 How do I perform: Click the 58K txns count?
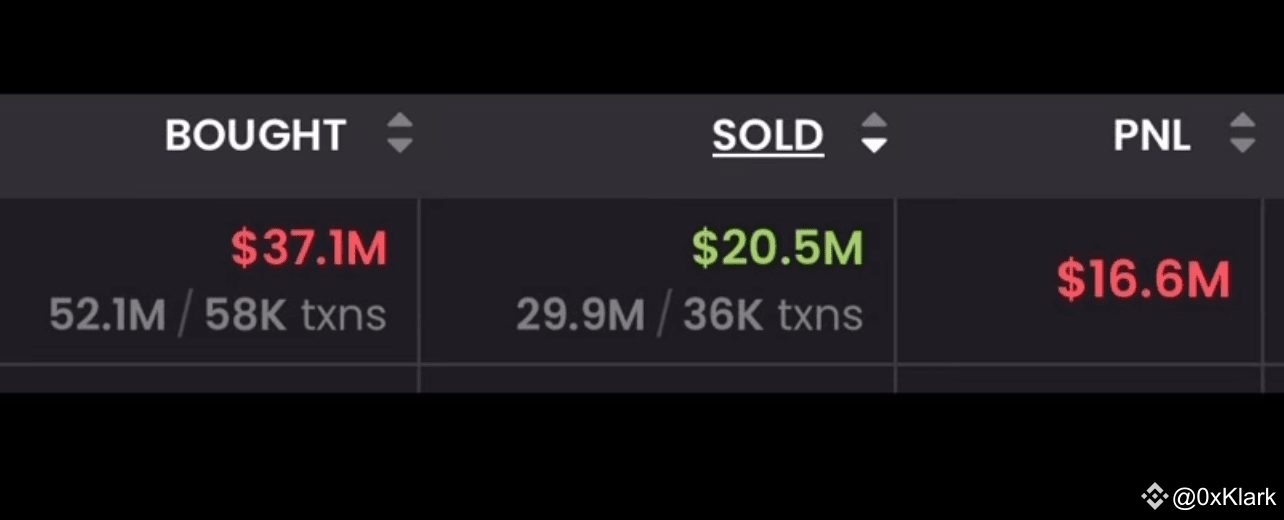[x=296, y=316]
